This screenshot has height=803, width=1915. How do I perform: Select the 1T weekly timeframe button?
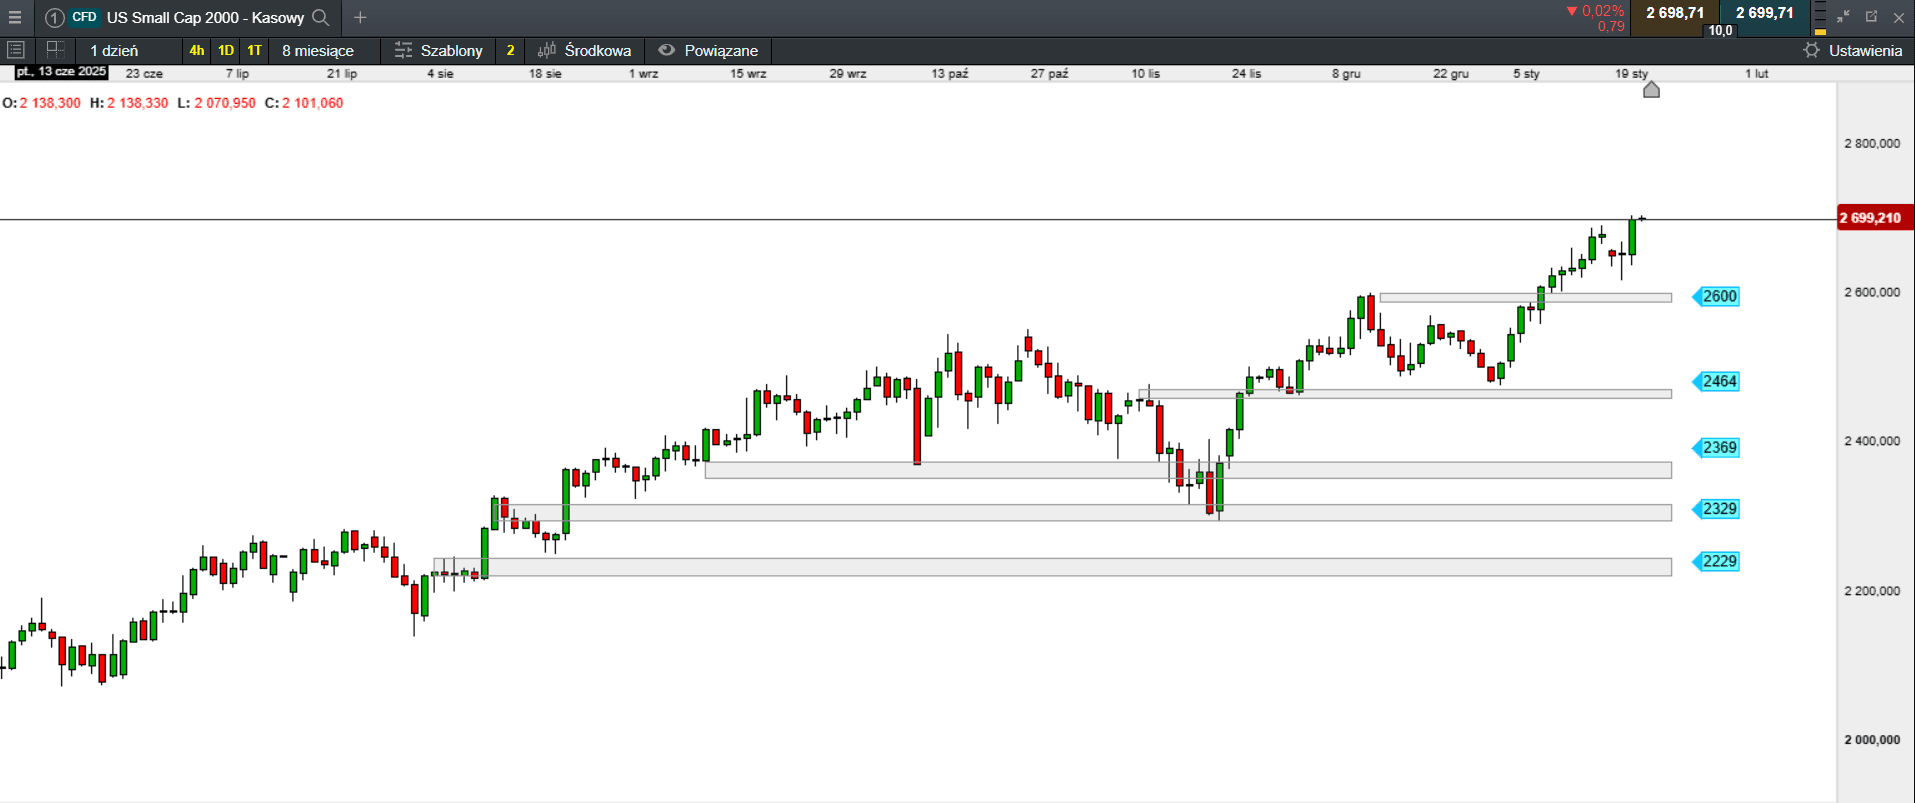tap(254, 50)
